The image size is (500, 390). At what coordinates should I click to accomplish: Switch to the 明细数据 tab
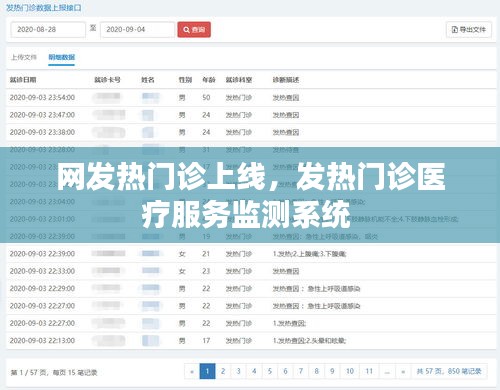[62, 57]
